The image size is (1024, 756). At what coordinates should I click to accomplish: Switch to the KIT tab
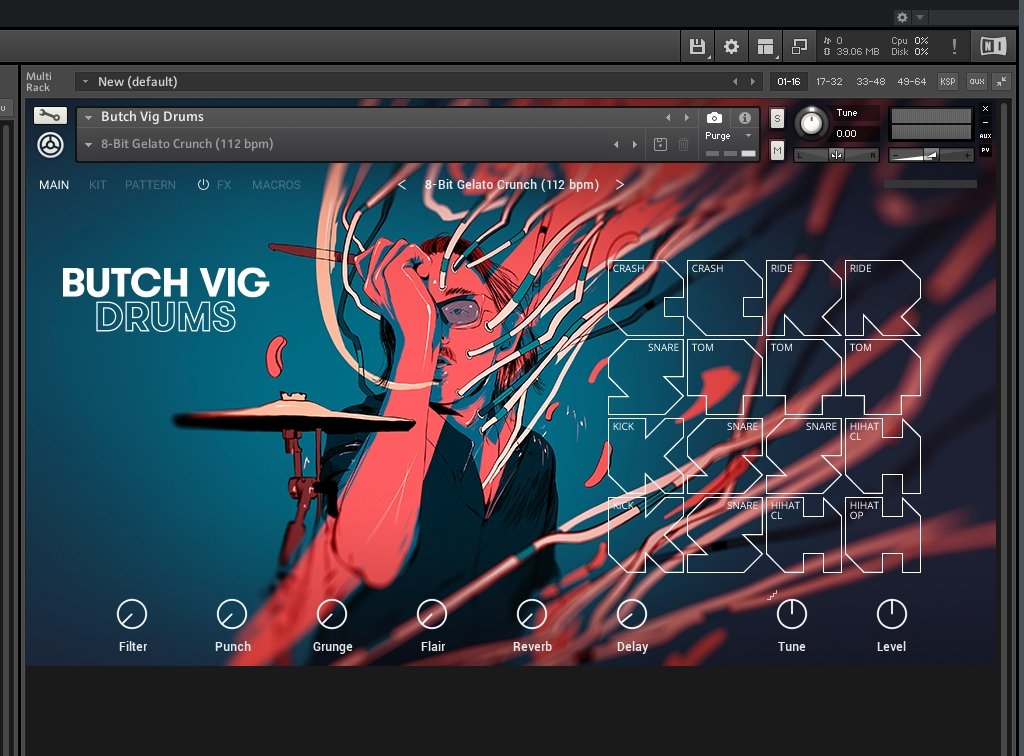(x=98, y=185)
